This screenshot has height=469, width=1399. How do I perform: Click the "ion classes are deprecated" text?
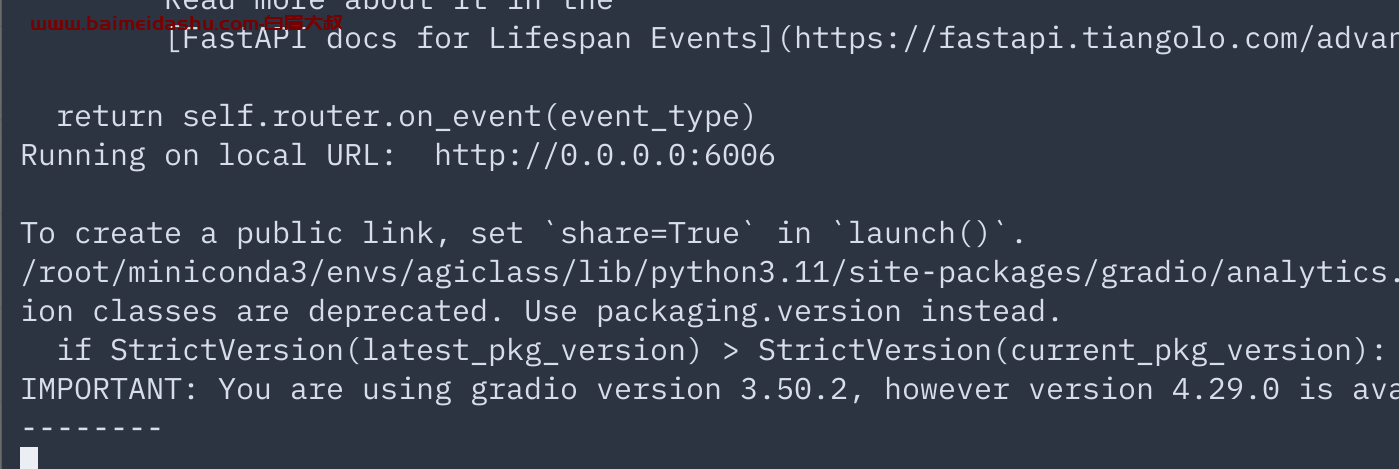pos(254,311)
